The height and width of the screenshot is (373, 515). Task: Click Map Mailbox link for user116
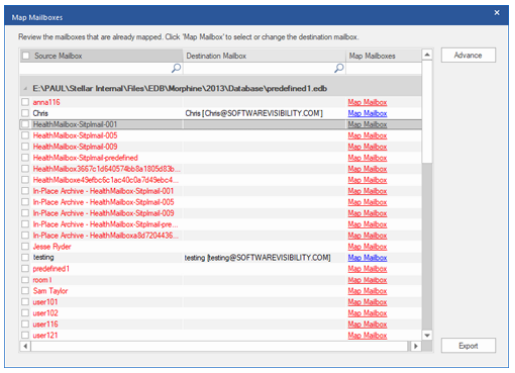[x=367, y=324]
